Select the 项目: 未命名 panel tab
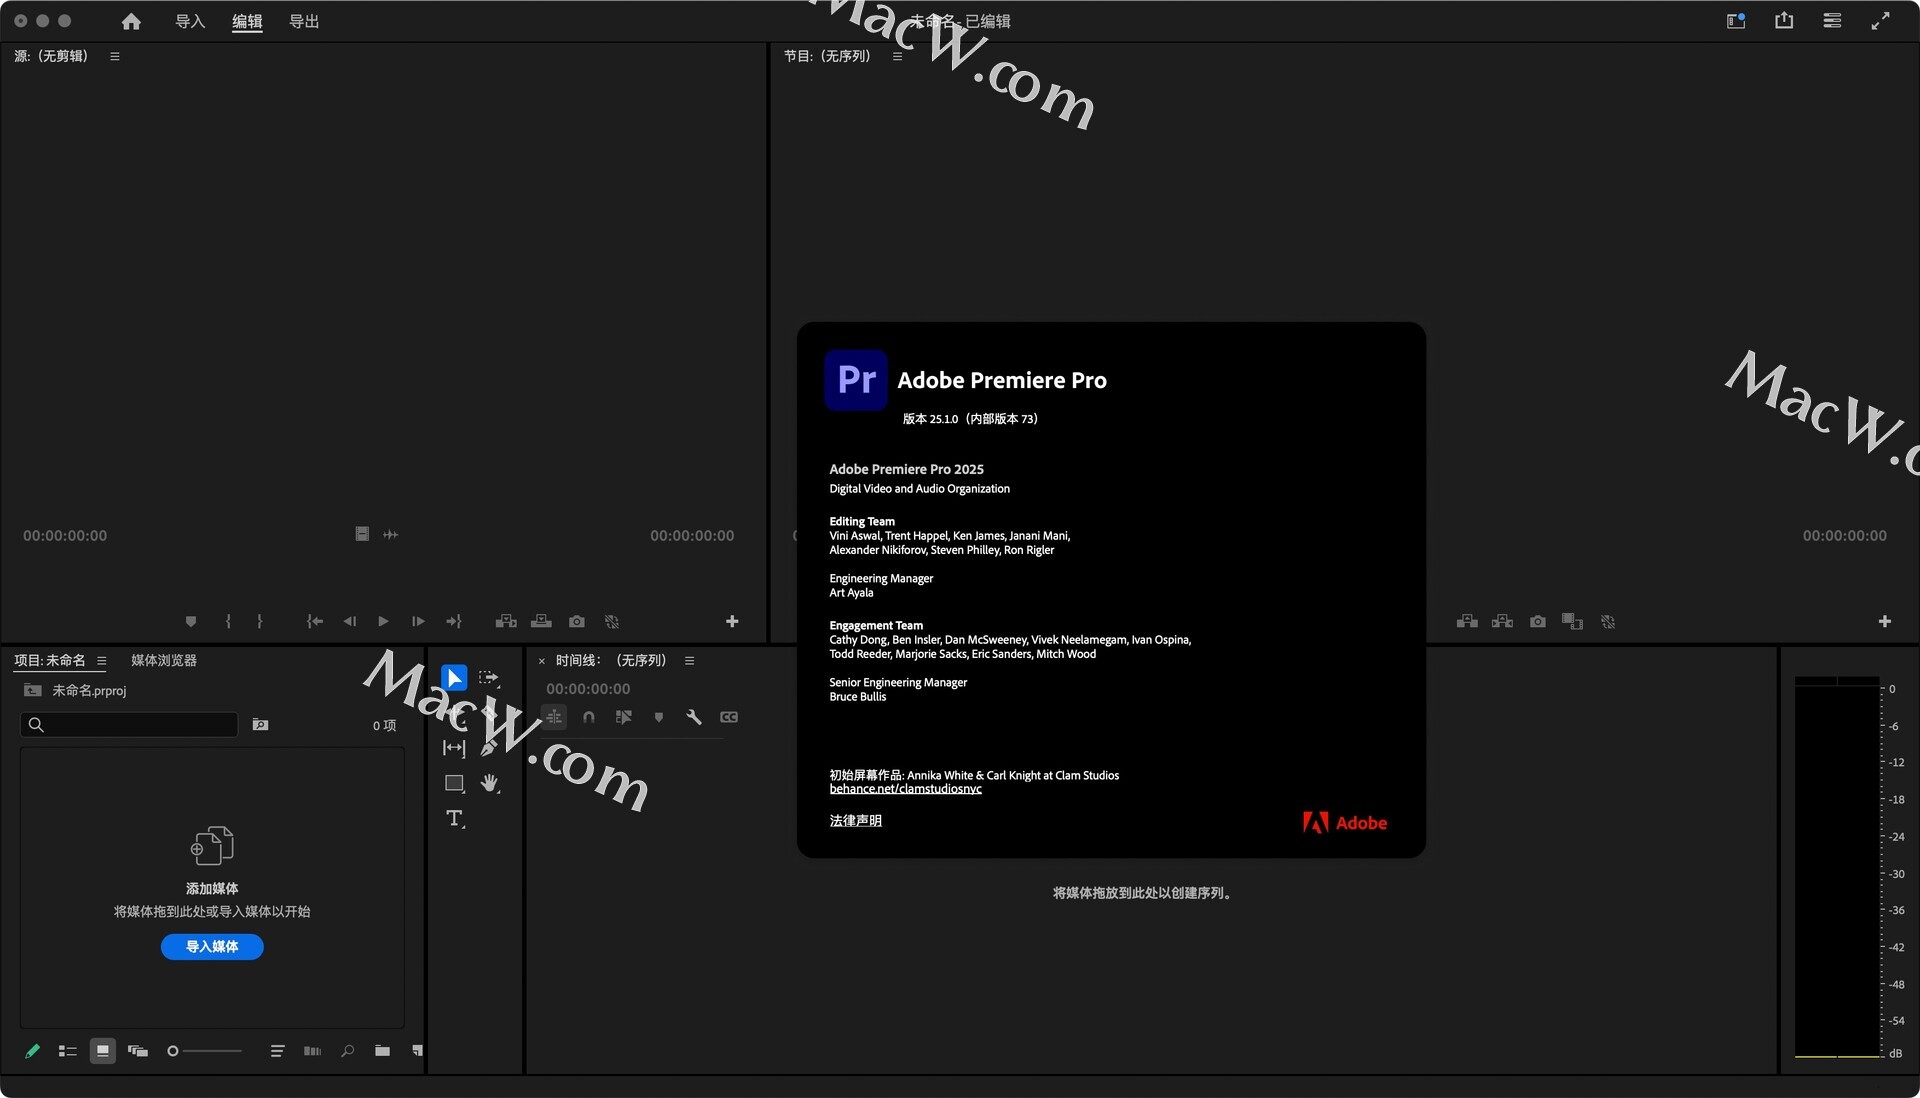1920x1098 pixels. coord(50,660)
